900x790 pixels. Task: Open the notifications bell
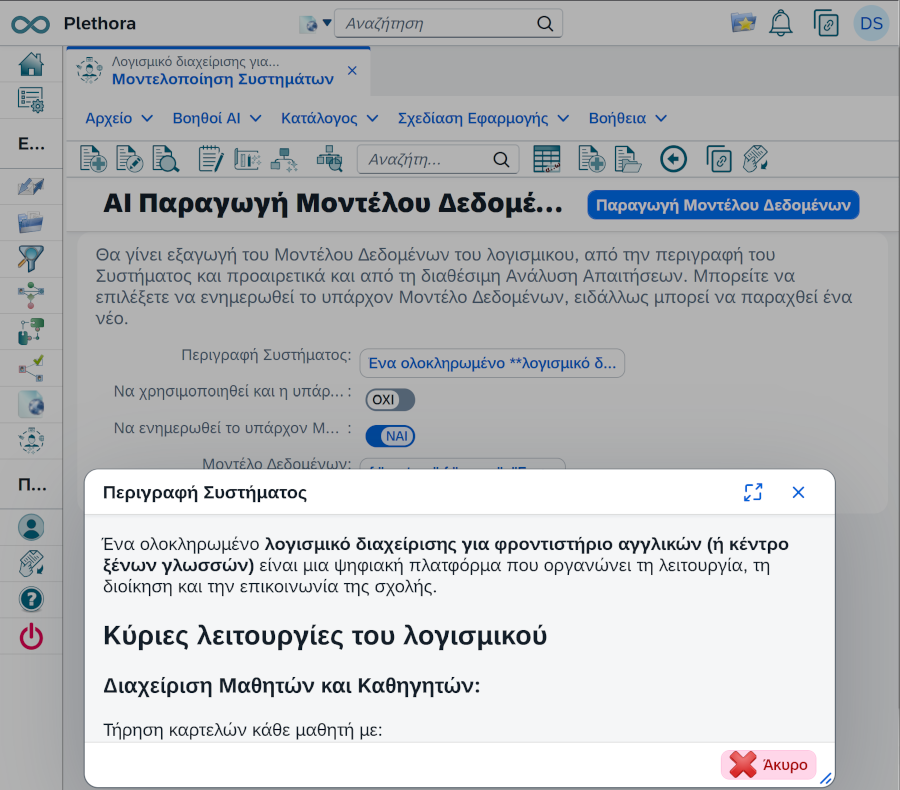[x=781, y=24]
